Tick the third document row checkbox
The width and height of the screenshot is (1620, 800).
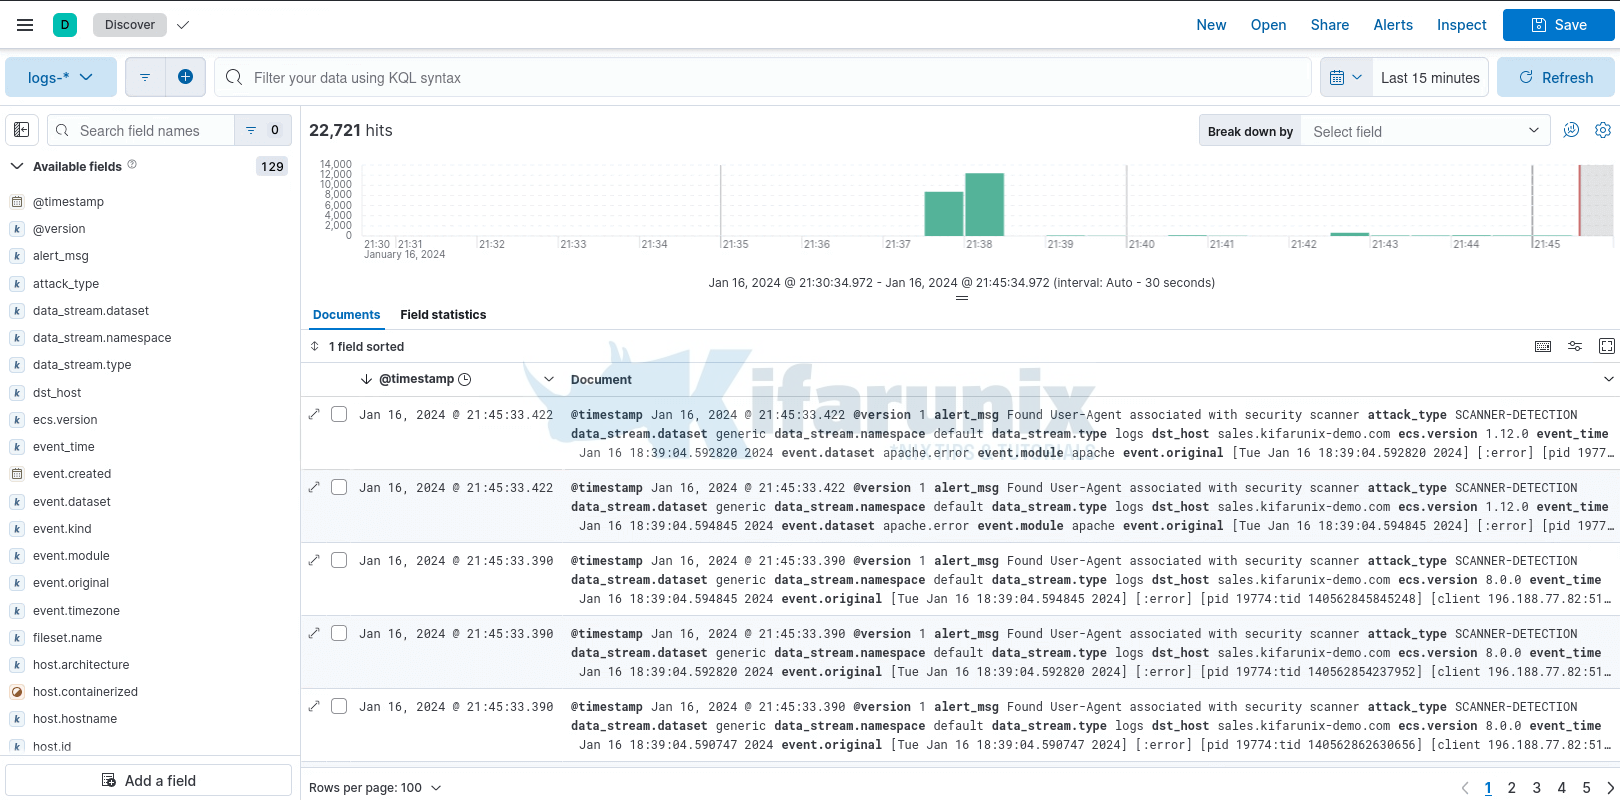pos(339,560)
